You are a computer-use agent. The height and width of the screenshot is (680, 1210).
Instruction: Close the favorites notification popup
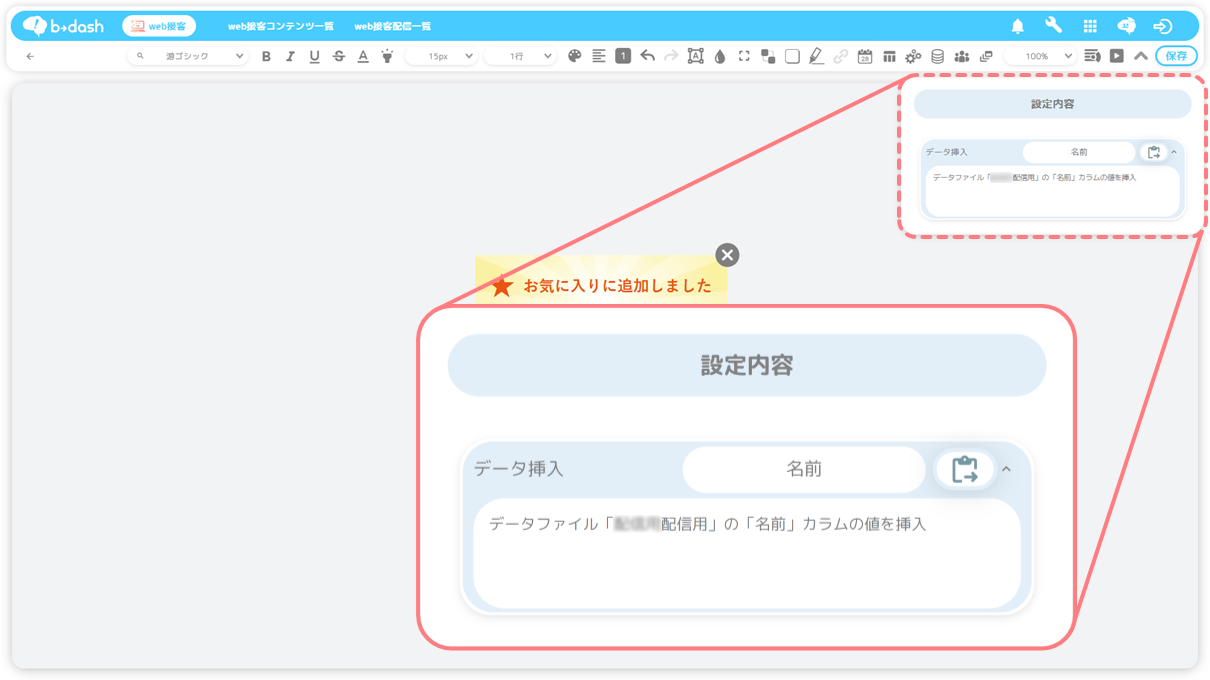click(x=728, y=255)
